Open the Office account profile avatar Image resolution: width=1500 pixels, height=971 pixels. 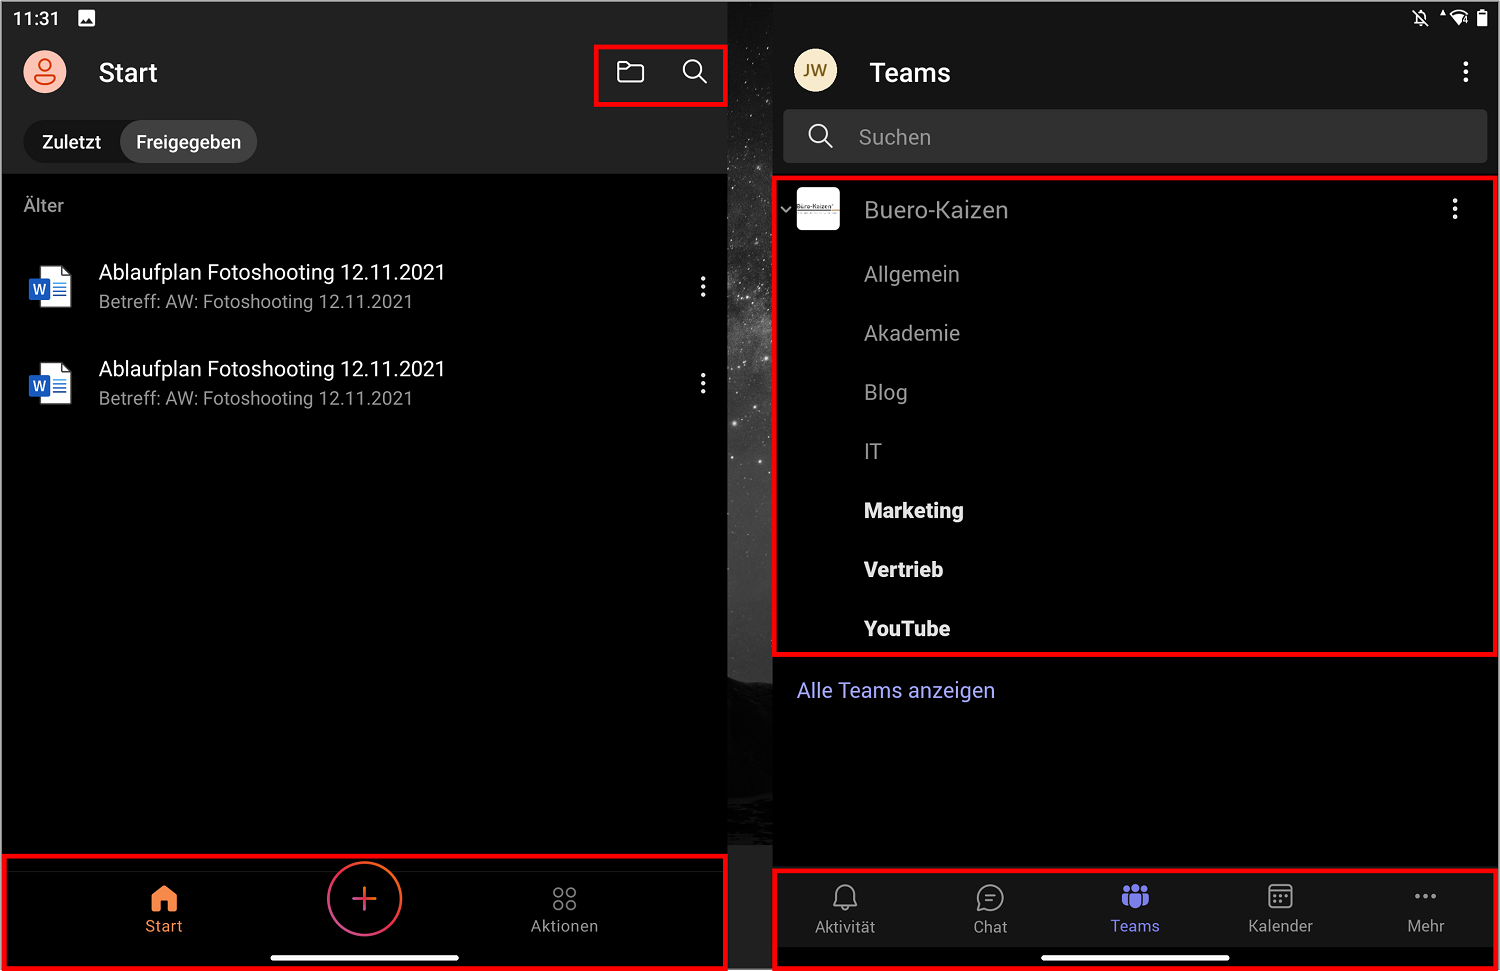point(45,72)
